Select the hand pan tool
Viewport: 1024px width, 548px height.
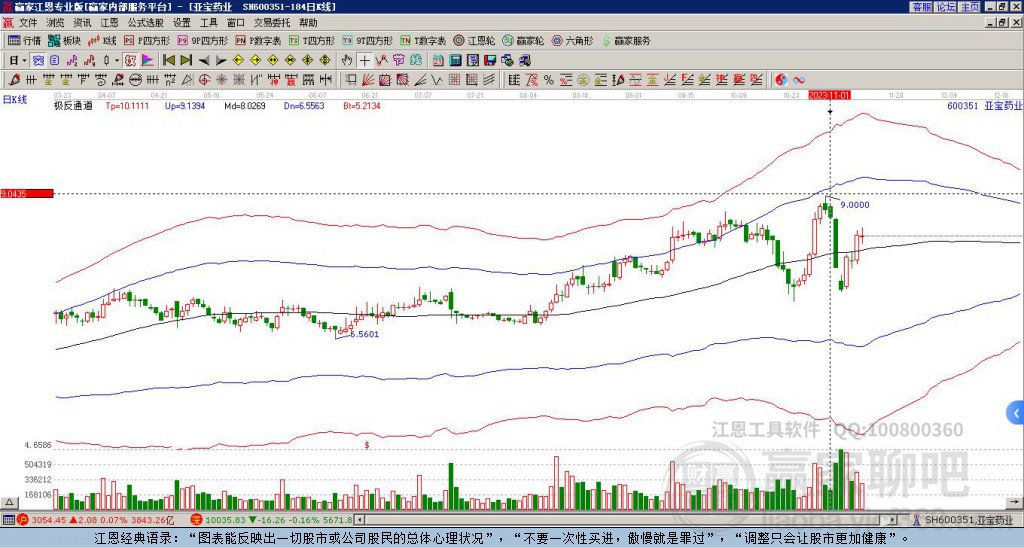tap(347, 61)
